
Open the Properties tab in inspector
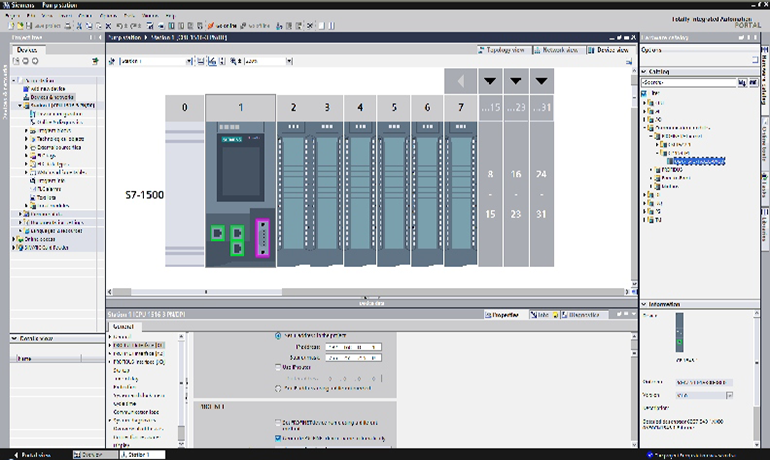[503, 314]
